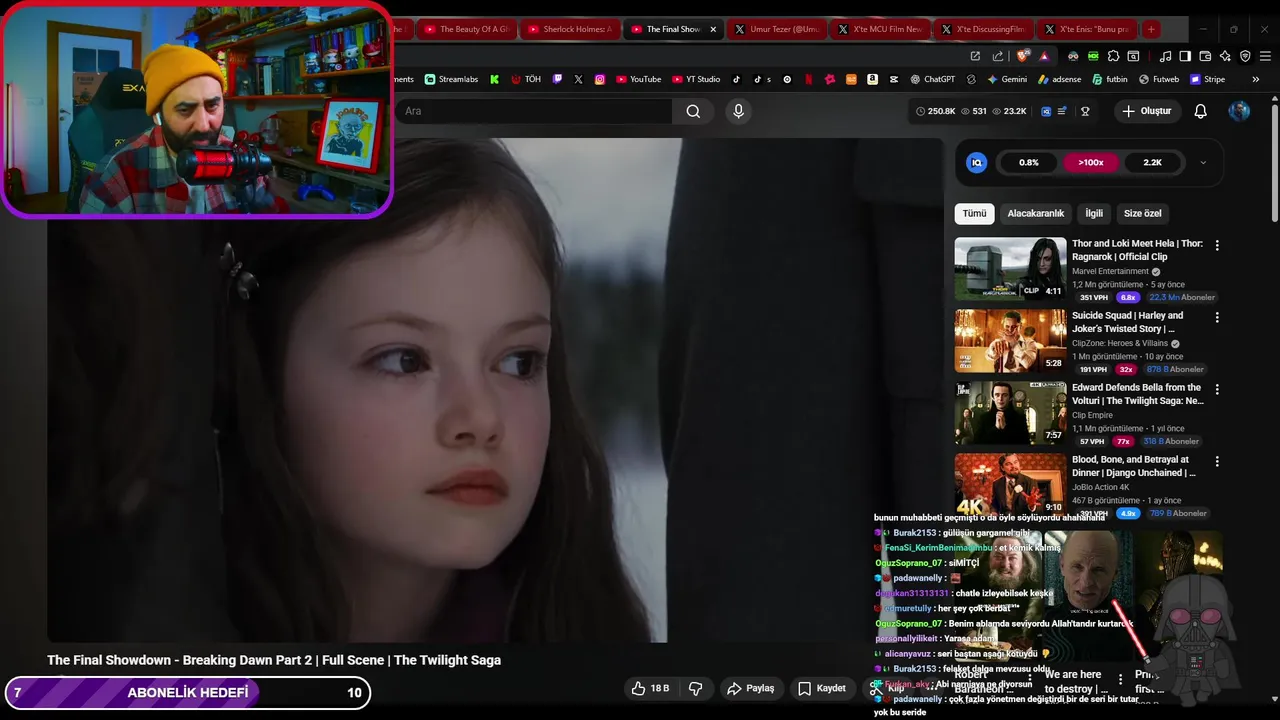The image size is (1280, 720).
Task: Open the X bookmark icon in bookmarks bar
Action: coord(578,79)
